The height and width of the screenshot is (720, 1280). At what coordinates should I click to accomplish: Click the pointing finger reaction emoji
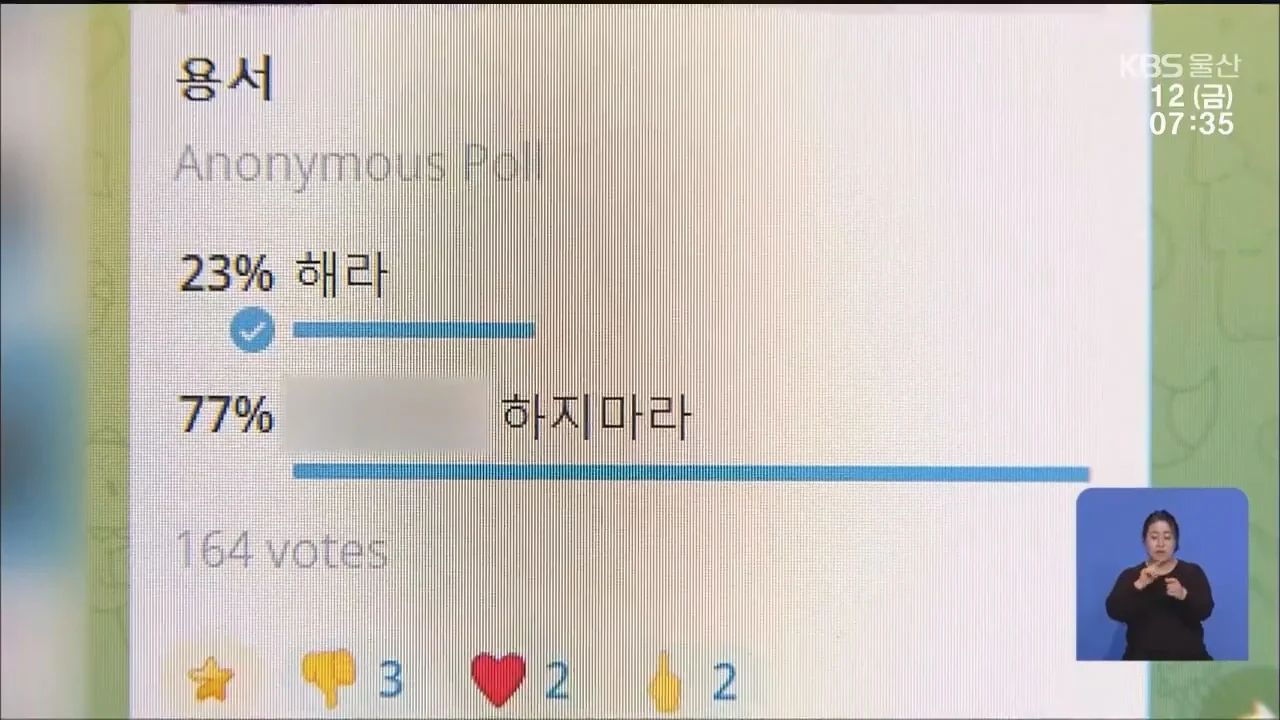(666, 680)
